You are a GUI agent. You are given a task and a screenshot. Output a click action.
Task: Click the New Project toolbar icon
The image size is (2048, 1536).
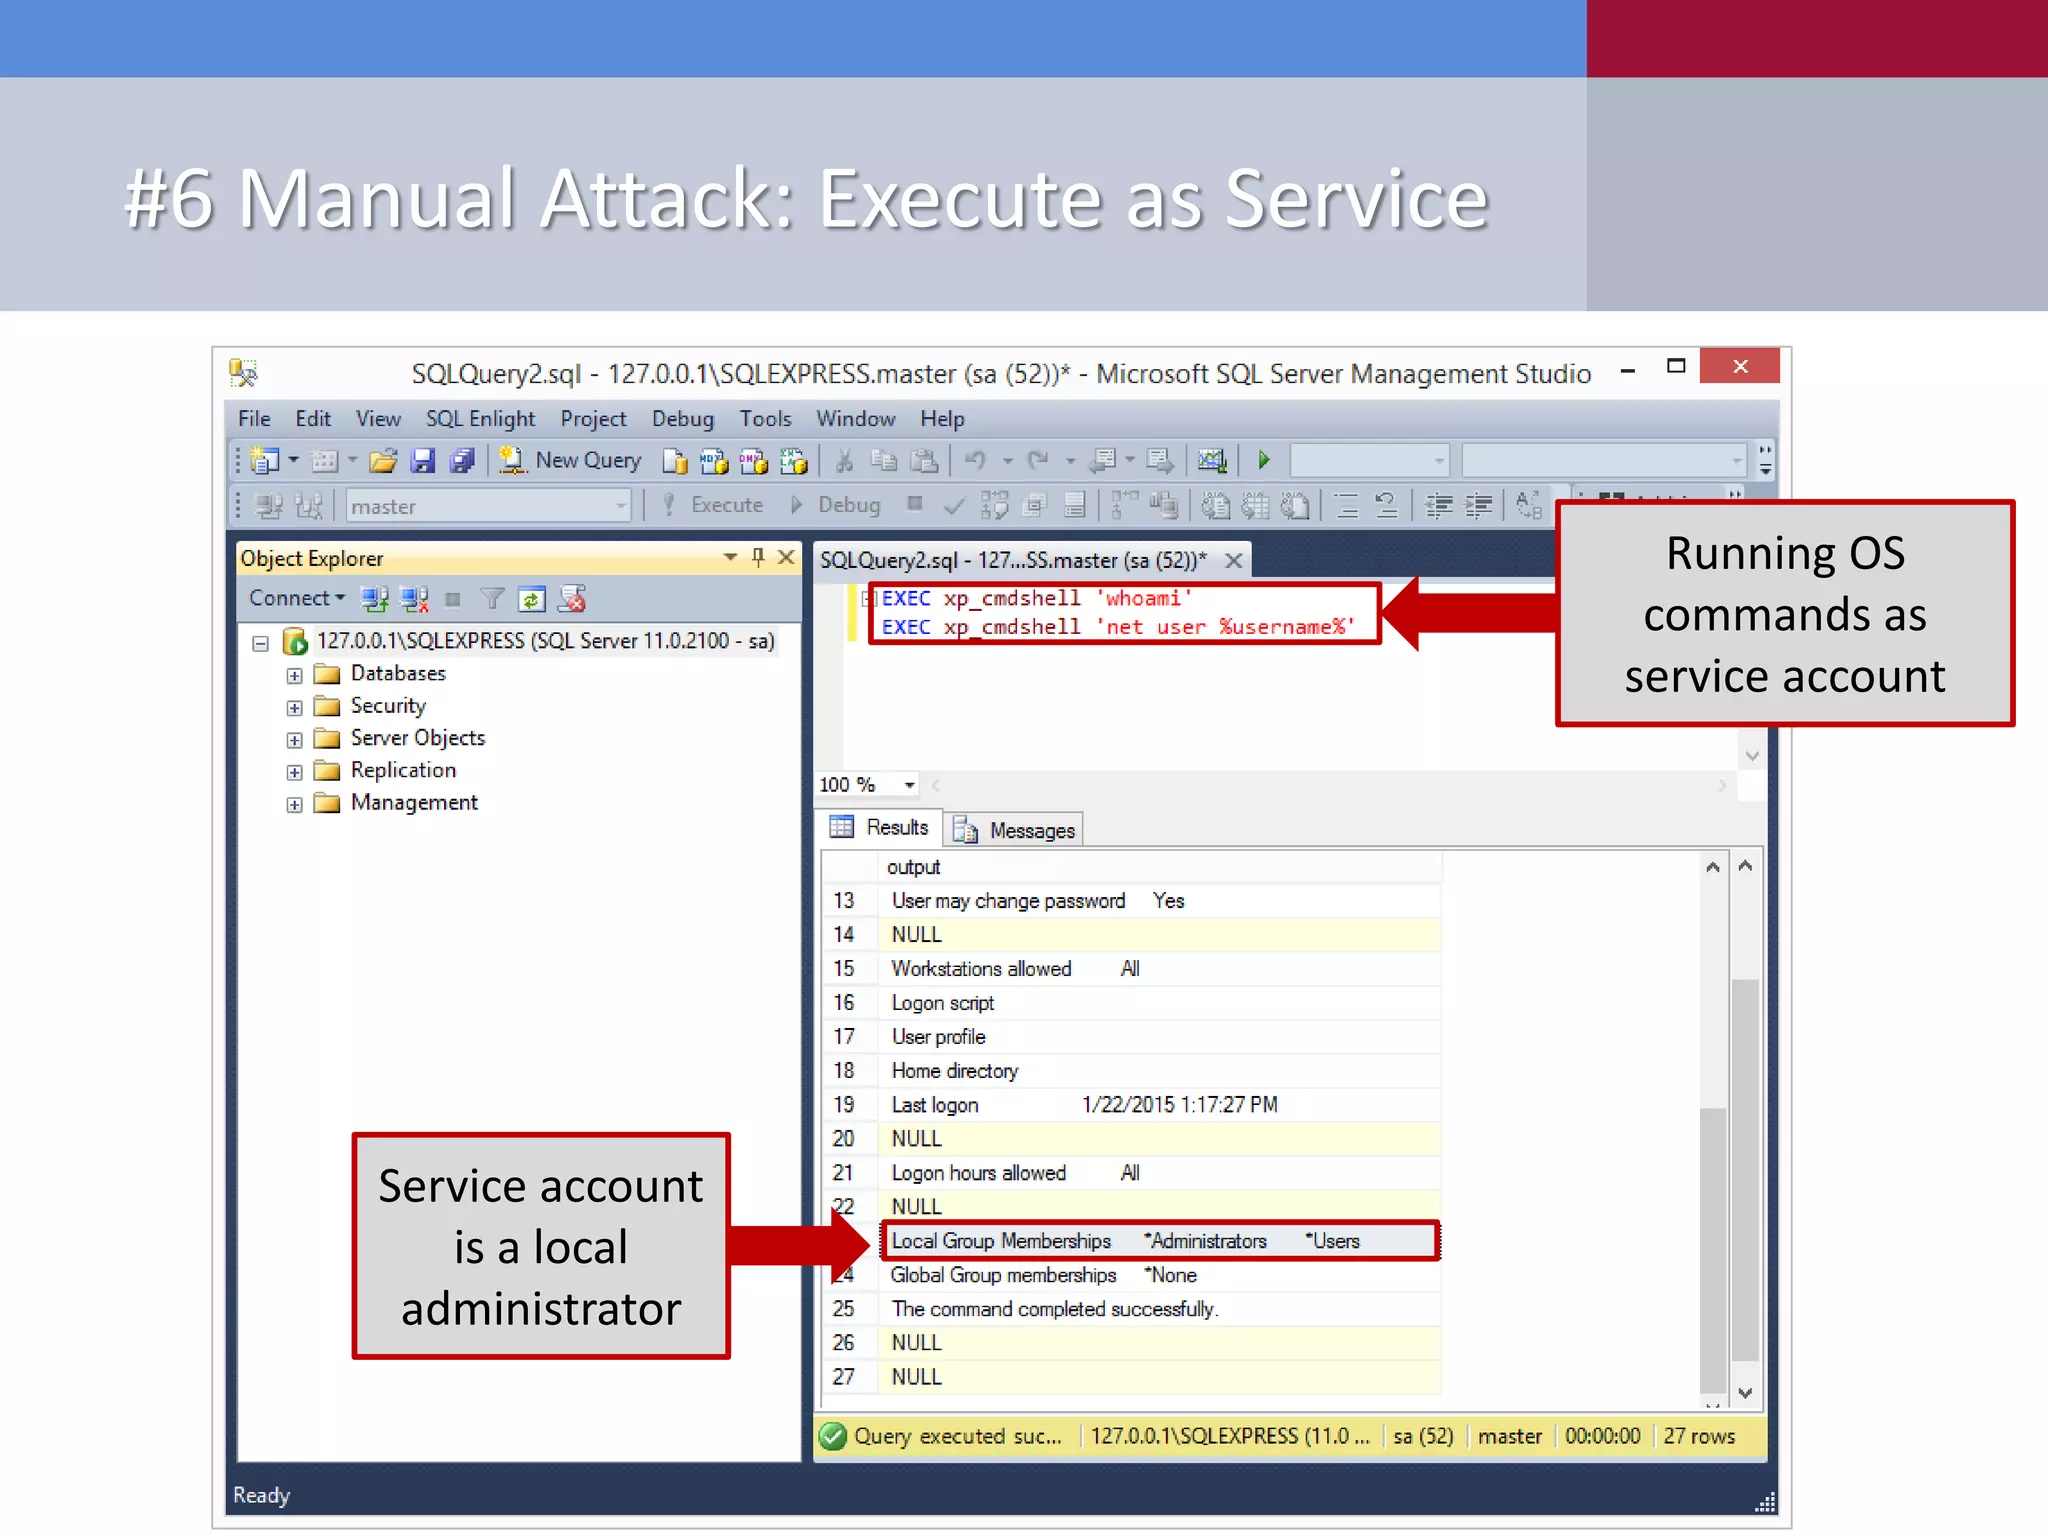265,460
